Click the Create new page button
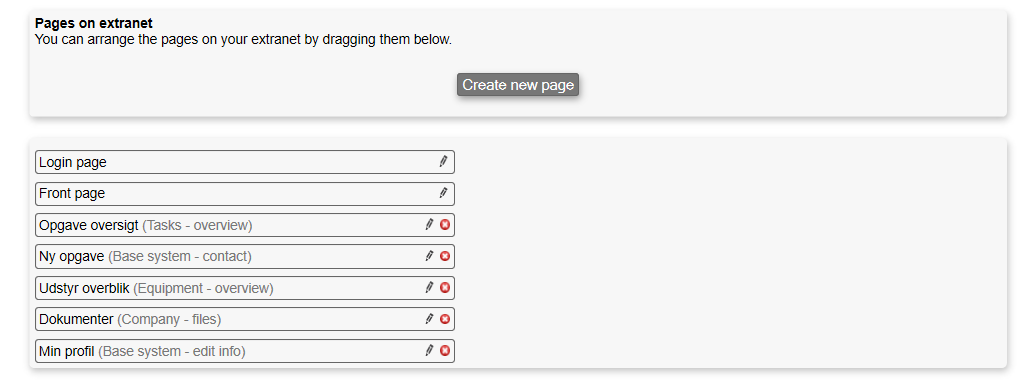This screenshot has height=390, width=1033. pyautogui.click(x=518, y=85)
